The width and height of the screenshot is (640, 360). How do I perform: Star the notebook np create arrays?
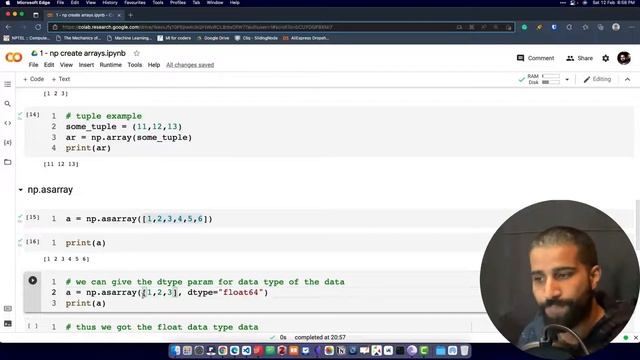[137, 53]
